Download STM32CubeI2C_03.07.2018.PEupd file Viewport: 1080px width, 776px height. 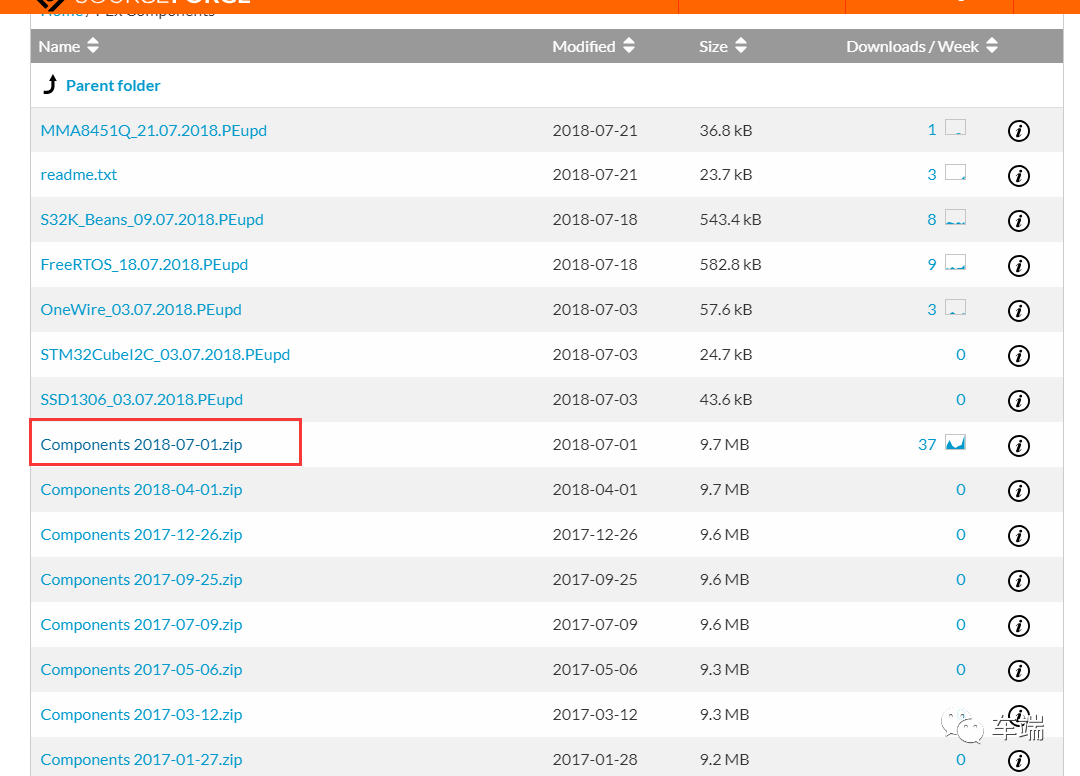[x=165, y=354]
